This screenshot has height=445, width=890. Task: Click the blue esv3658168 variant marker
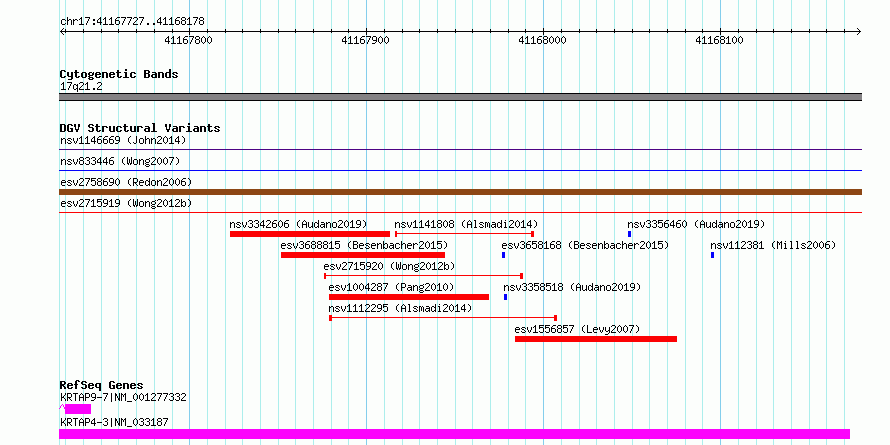point(503,255)
